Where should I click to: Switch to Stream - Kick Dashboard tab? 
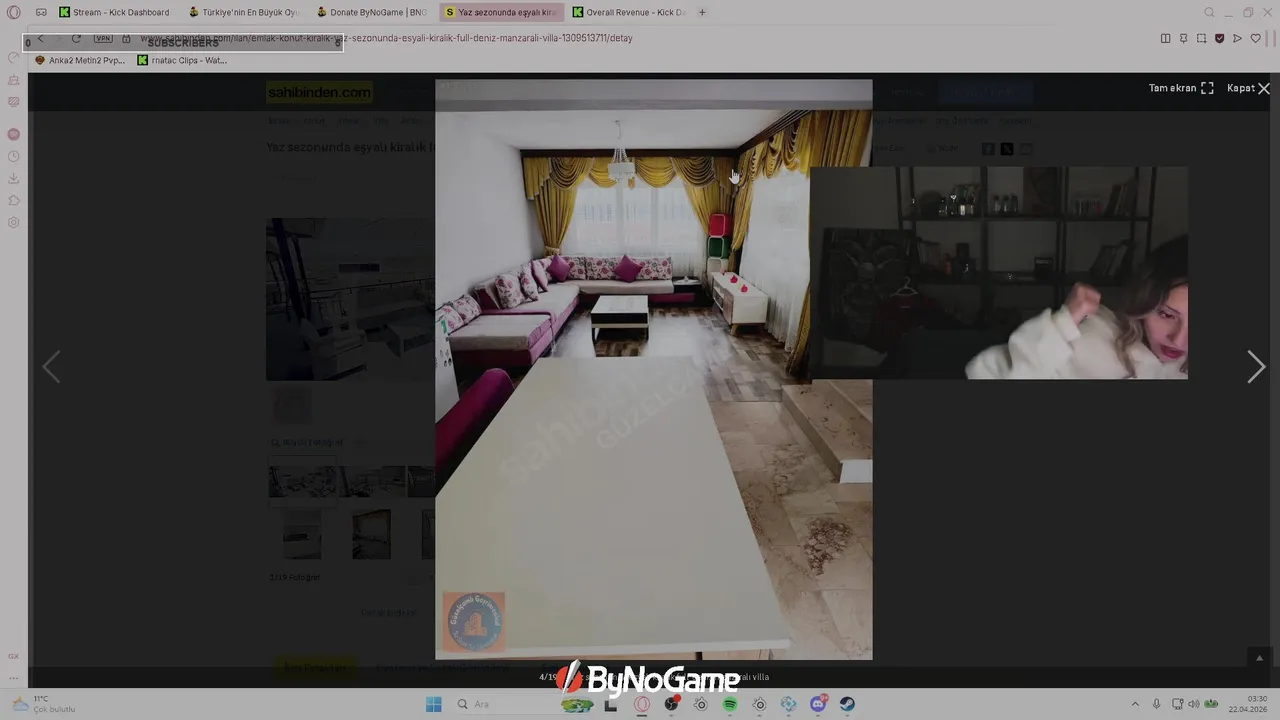click(114, 12)
